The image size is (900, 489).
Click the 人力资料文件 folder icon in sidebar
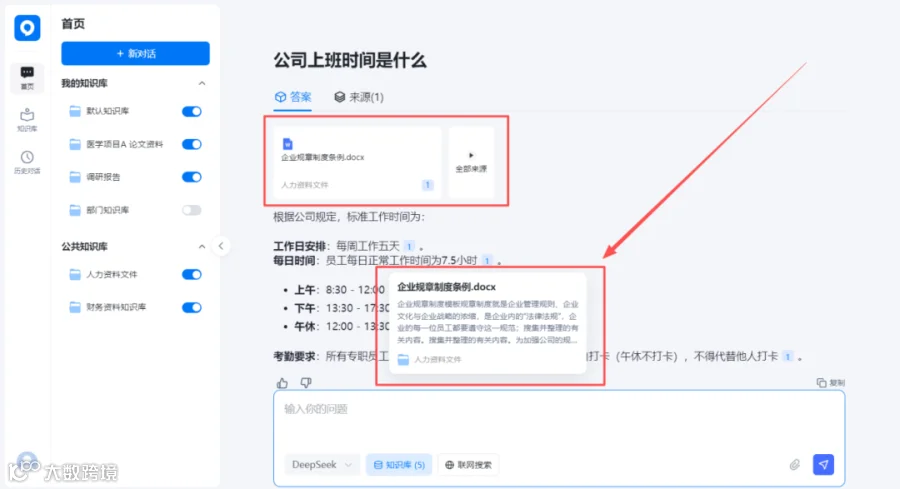[75, 274]
